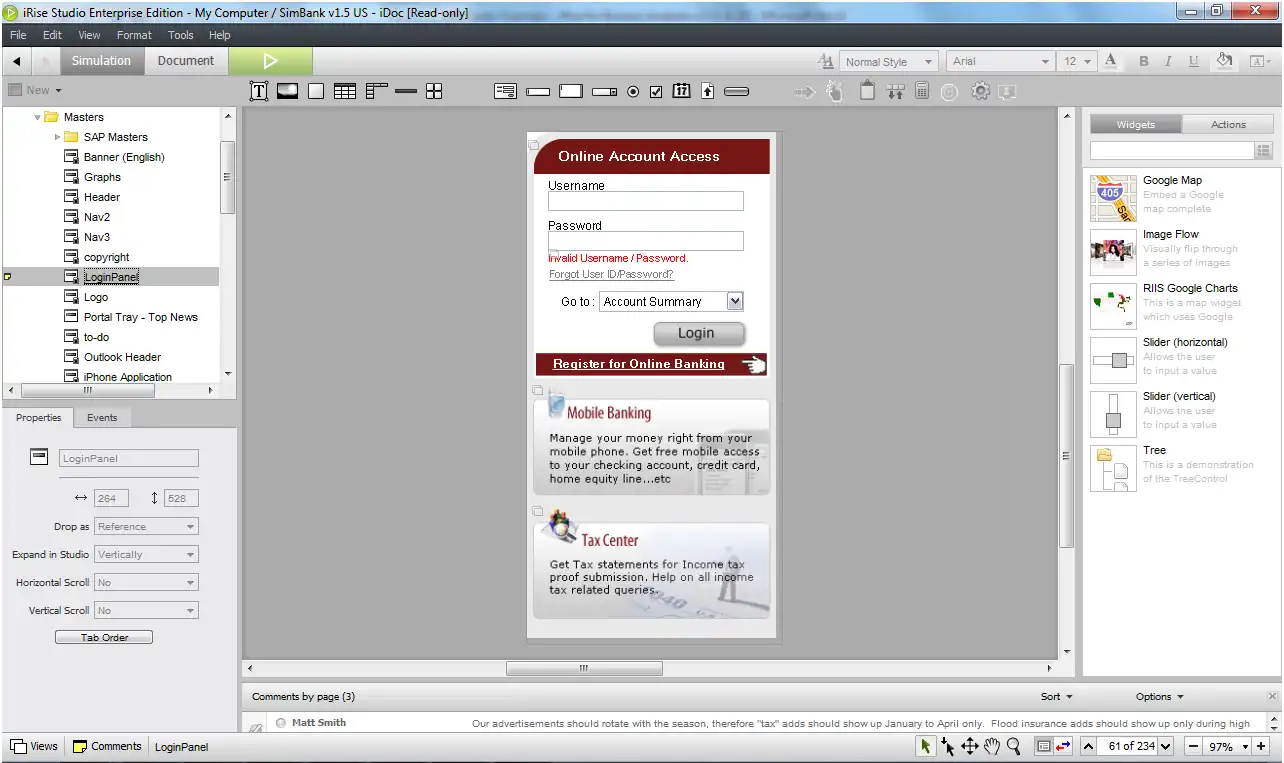This screenshot has height=763, width=1284.
Task: Switch to the Actions panel
Action: click(x=1228, y=125)
